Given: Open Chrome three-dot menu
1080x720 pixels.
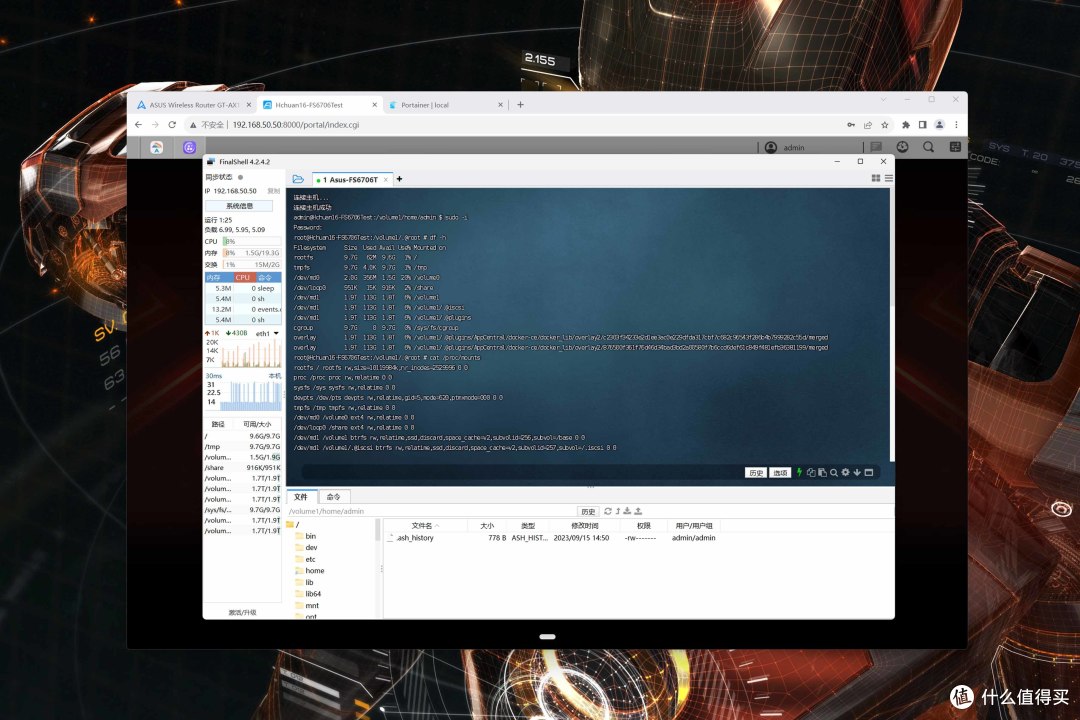Looking at the screenshot, I should tap(956, 125).
